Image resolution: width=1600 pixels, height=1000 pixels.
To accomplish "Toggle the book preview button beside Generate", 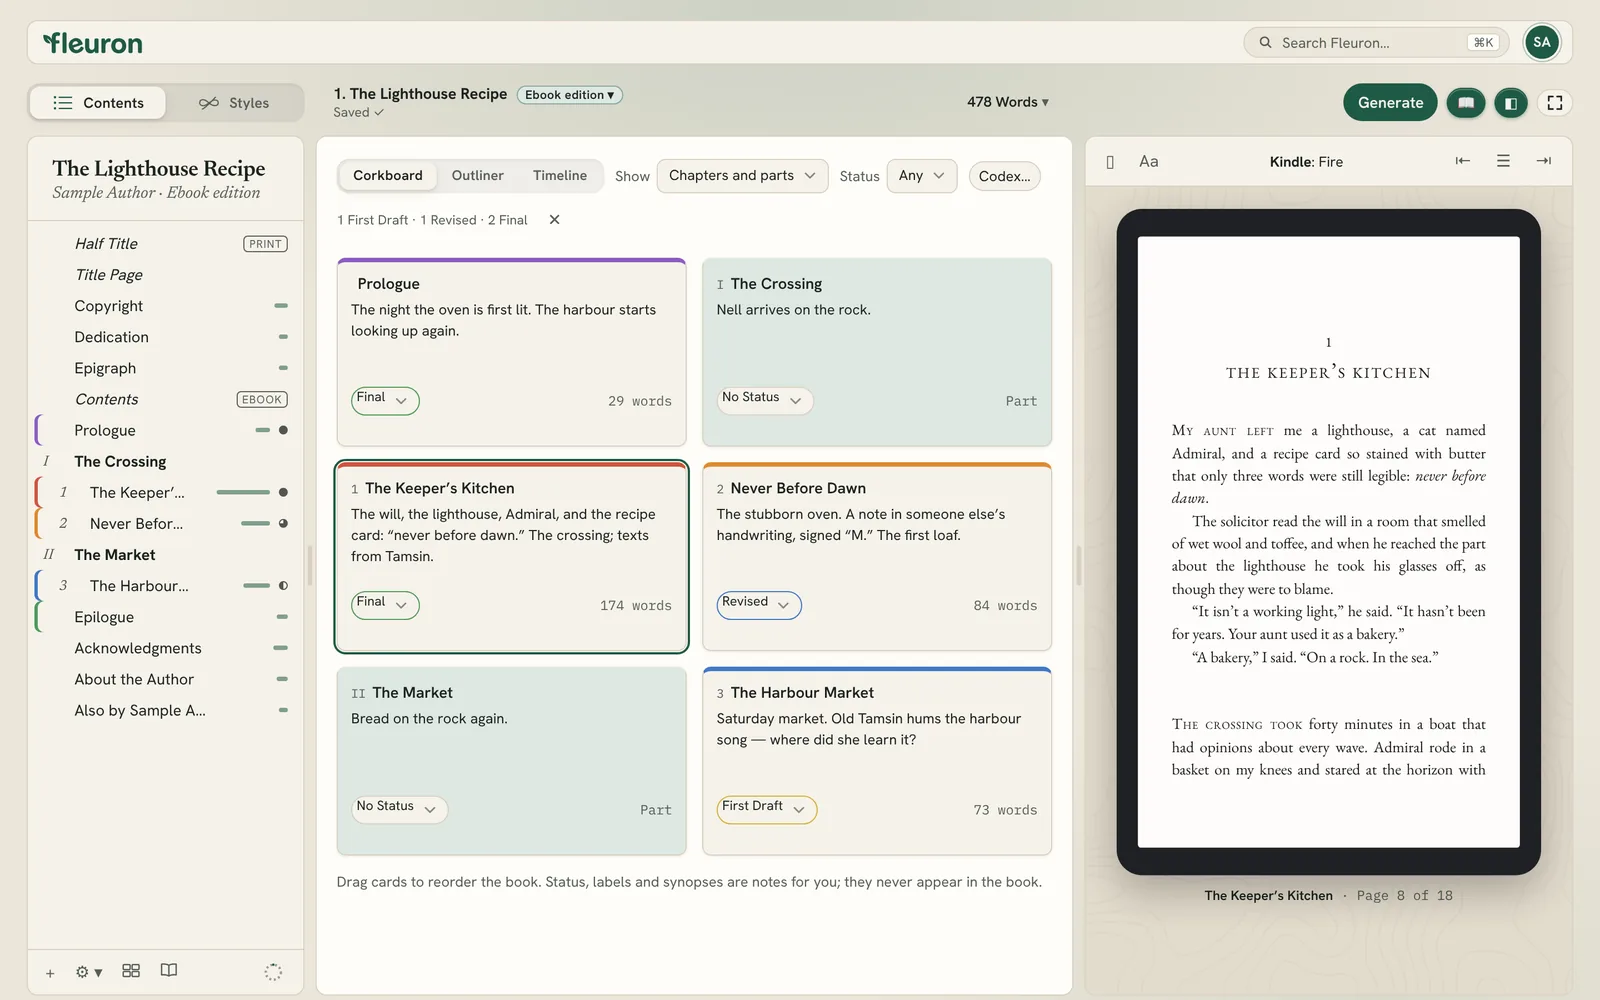I will pyautogui.click(x=1465, y=103).
